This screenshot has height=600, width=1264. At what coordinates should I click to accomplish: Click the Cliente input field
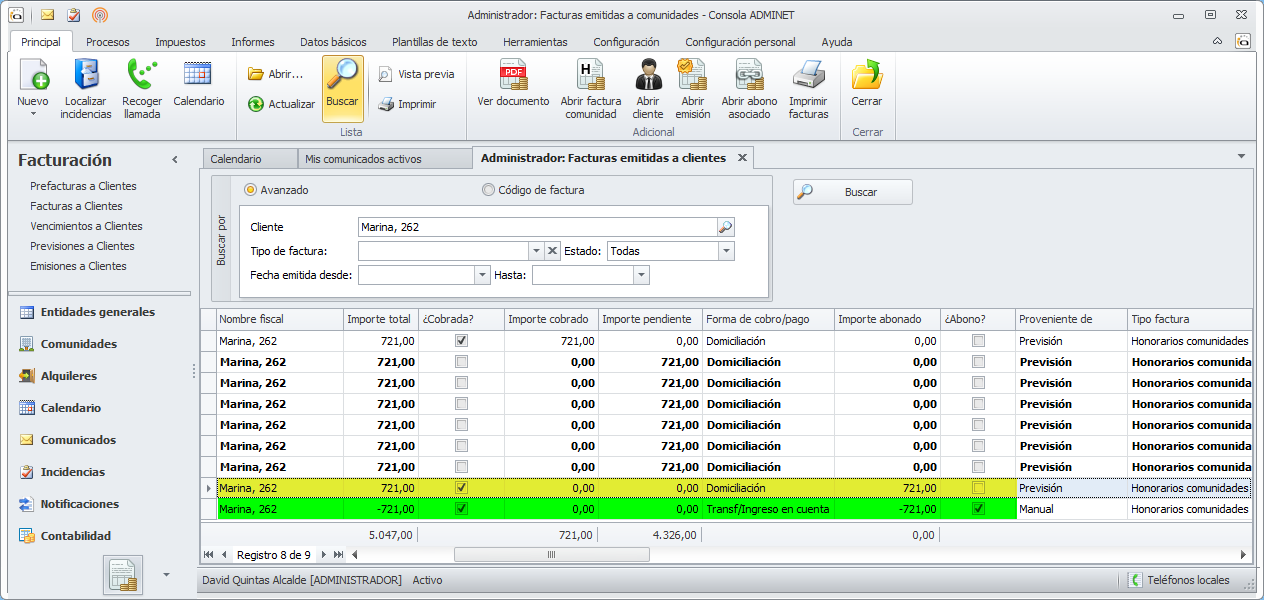537,227
